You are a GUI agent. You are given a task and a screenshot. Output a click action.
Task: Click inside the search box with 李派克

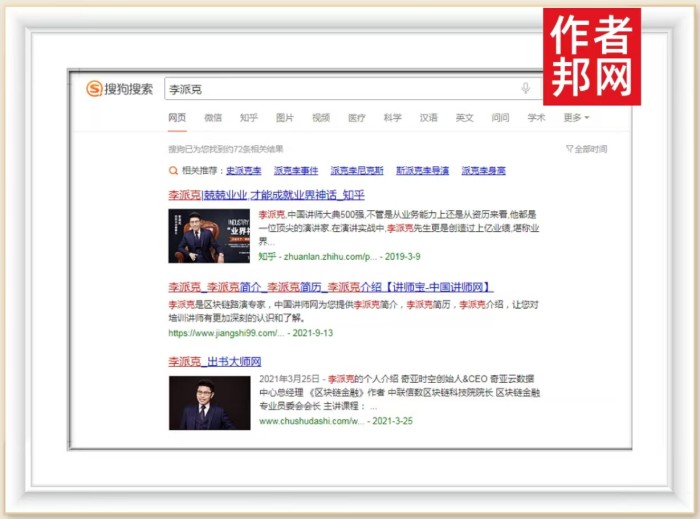point(340,89)
